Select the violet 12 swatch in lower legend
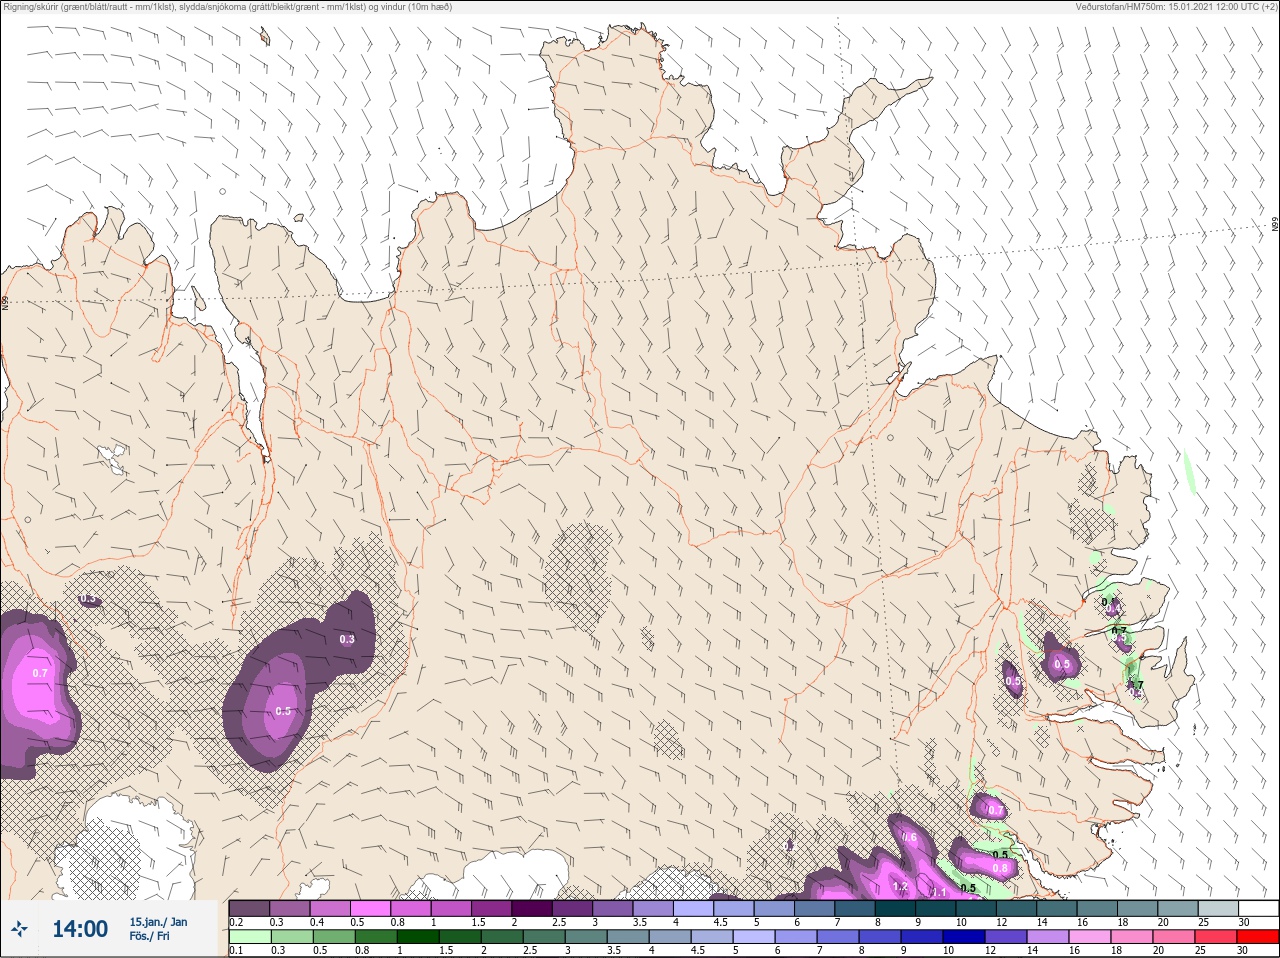The width and height of the screenshot is (1280, 958). click(x=1005, y=937)
